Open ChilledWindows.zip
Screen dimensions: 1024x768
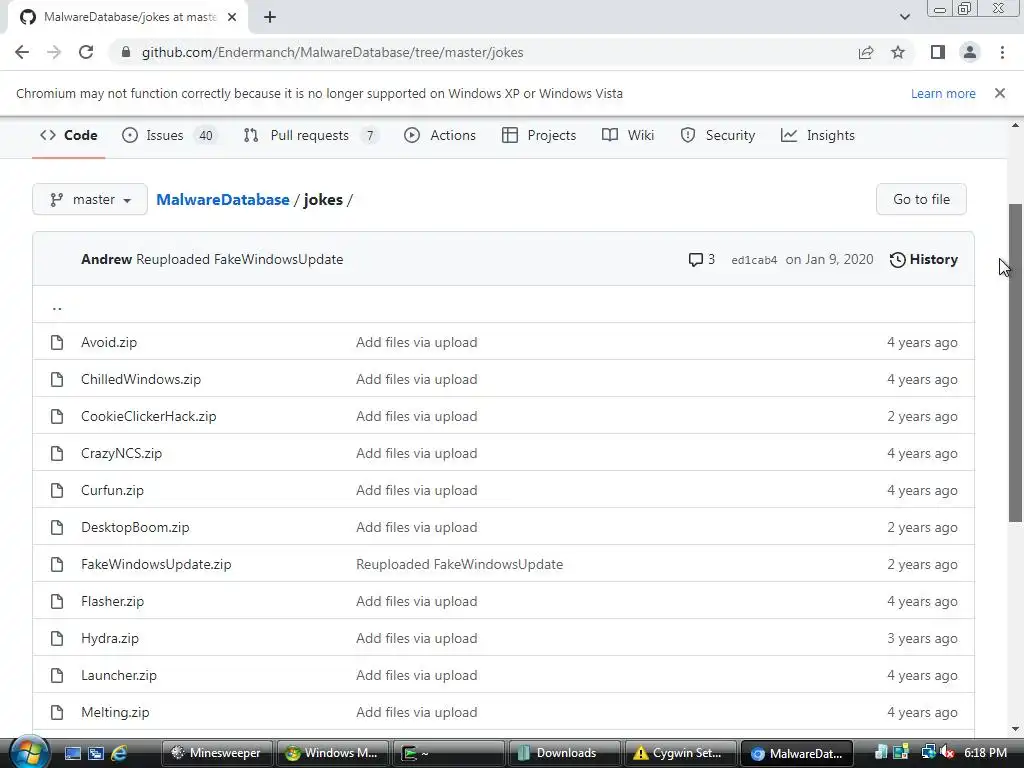point(141,379)
